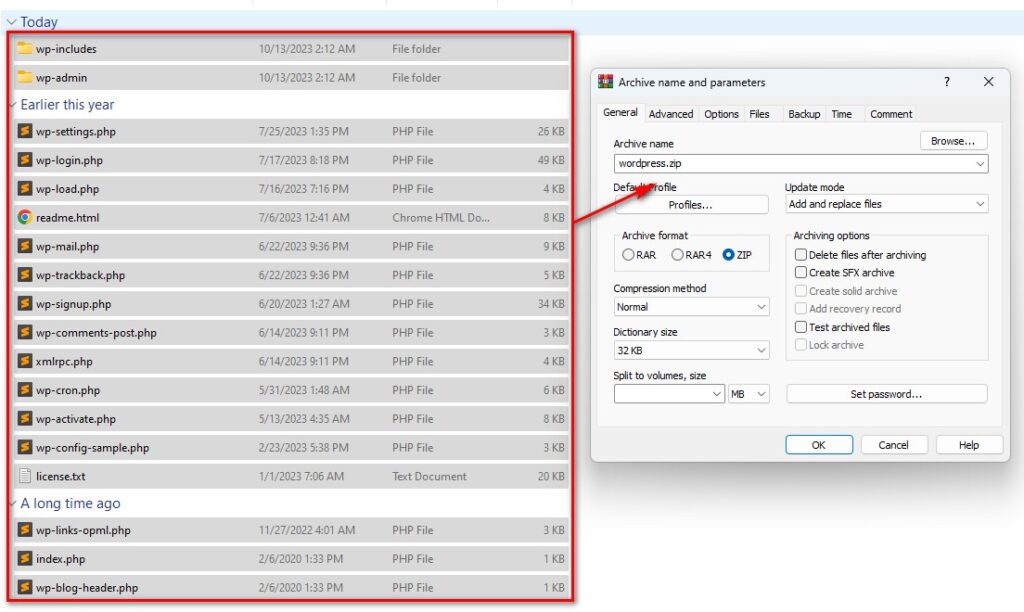The image size is (1024, 612).
Task: Toggle Lock archive checkbox
Action: (x=801, y=344)
